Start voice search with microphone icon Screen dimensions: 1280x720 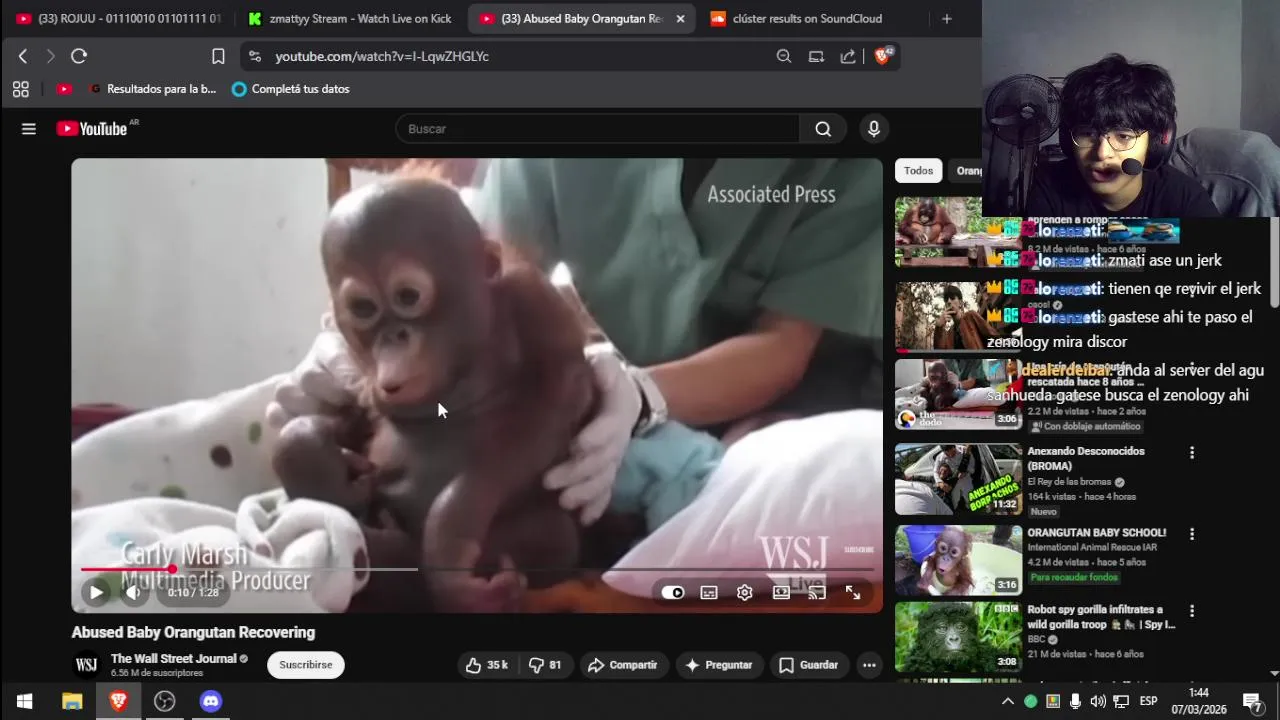coord(874,128)
